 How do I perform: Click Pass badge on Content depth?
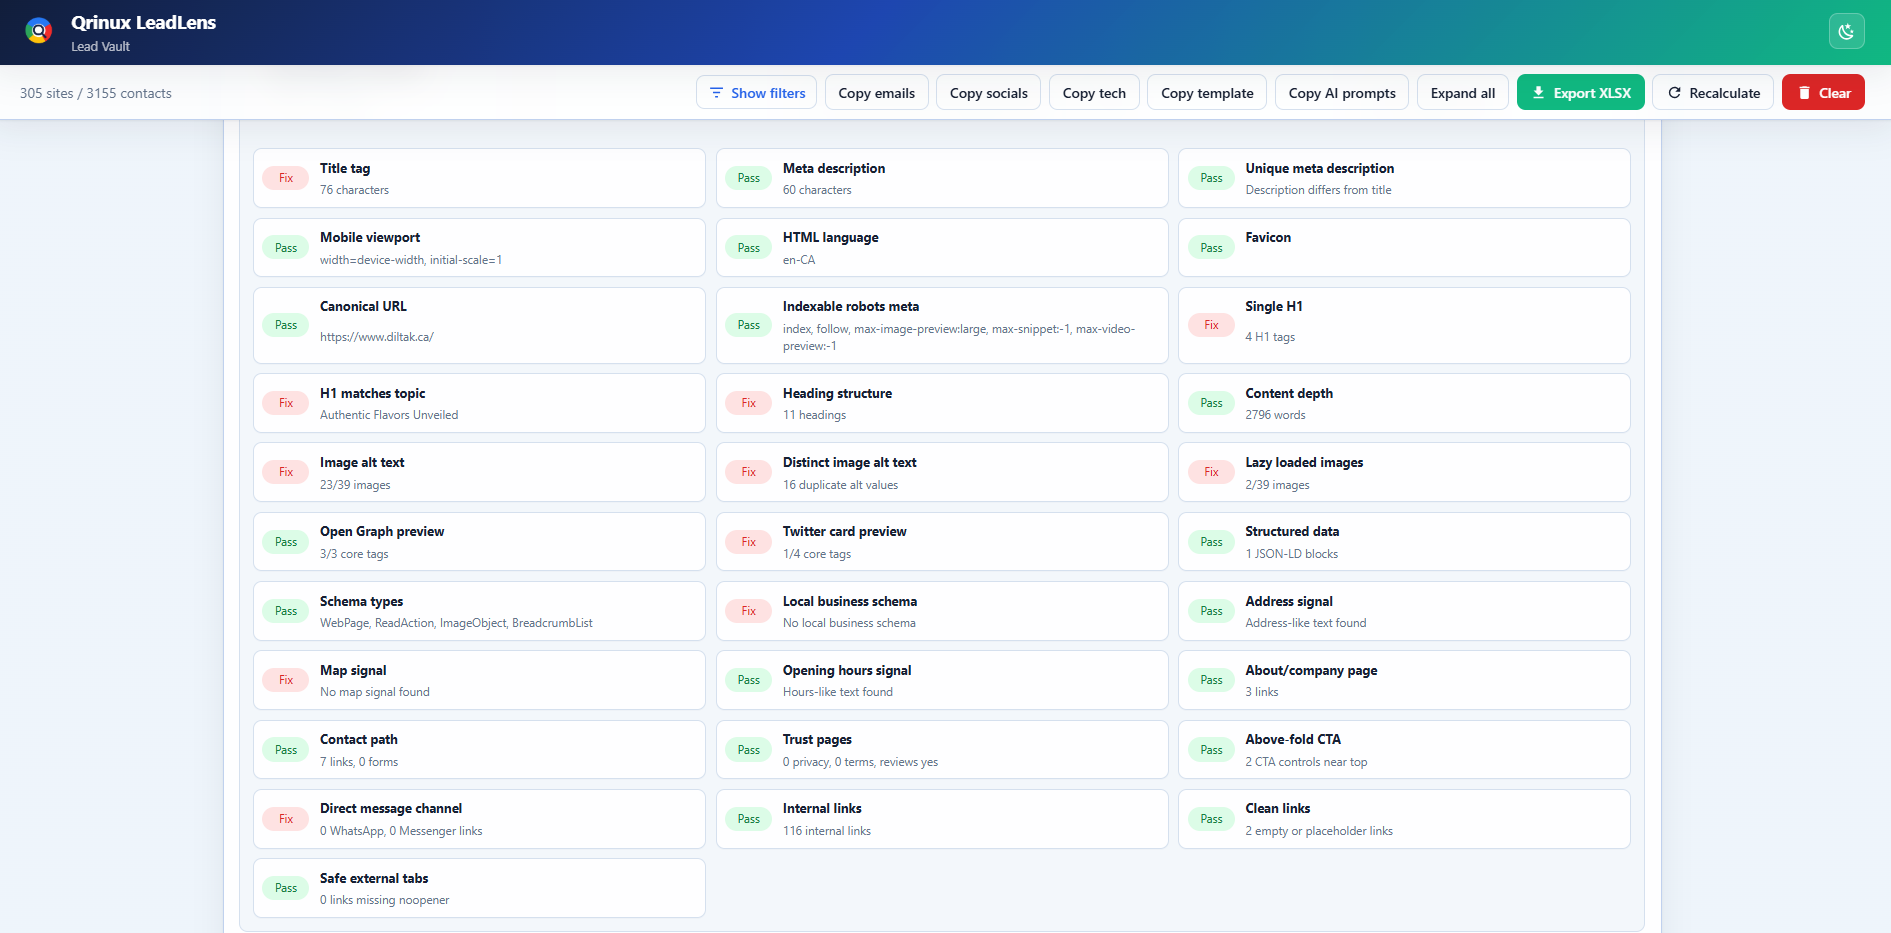click(x=1211, y=403)
